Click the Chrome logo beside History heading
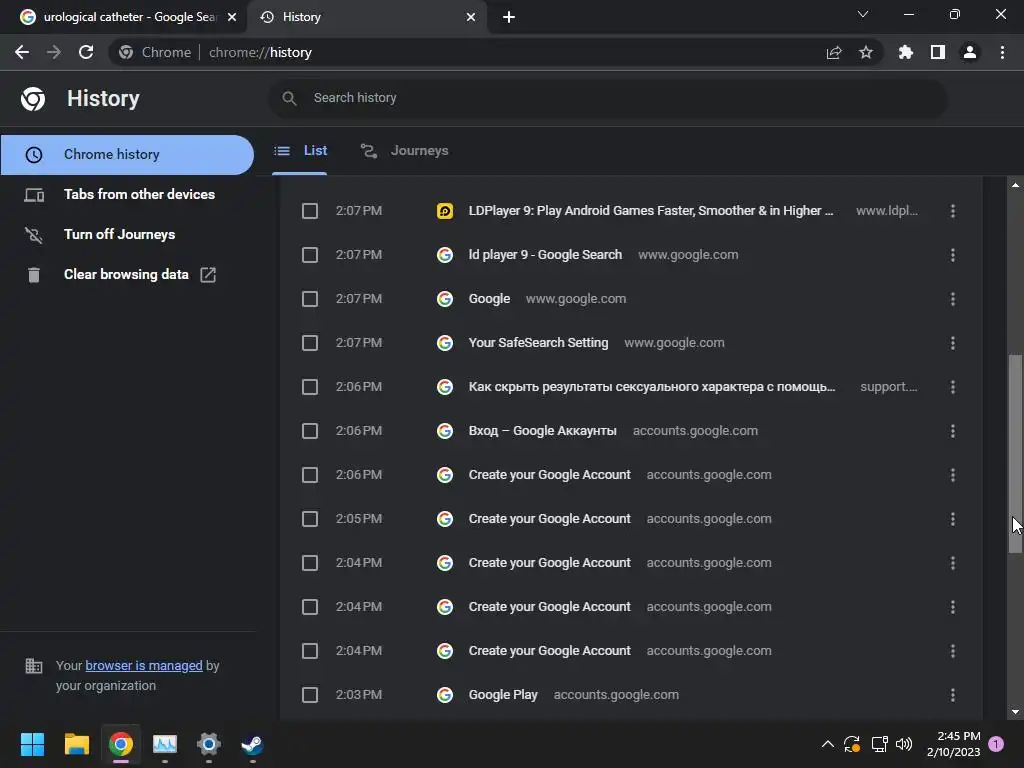Screen dimensions: 1024x768 click(33, 99)
